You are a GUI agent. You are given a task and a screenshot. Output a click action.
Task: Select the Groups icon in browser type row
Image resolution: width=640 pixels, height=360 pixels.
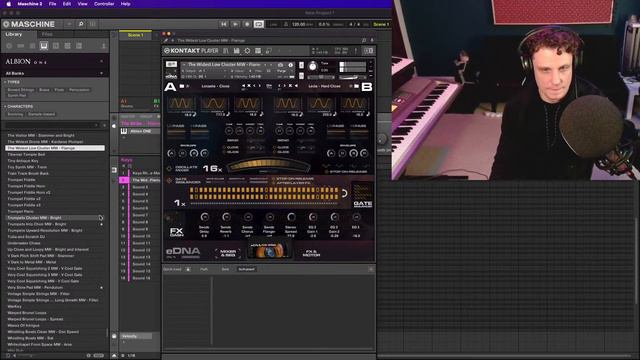click(x=20, y=46)
